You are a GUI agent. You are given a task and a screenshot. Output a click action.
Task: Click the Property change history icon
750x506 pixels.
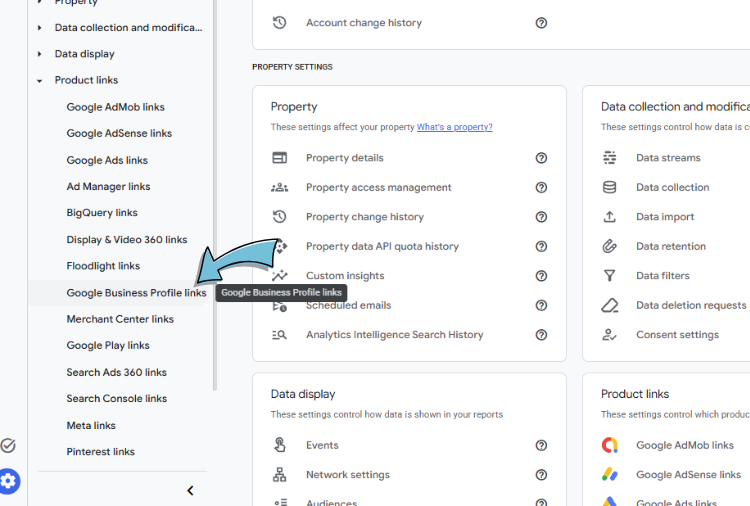279,217
